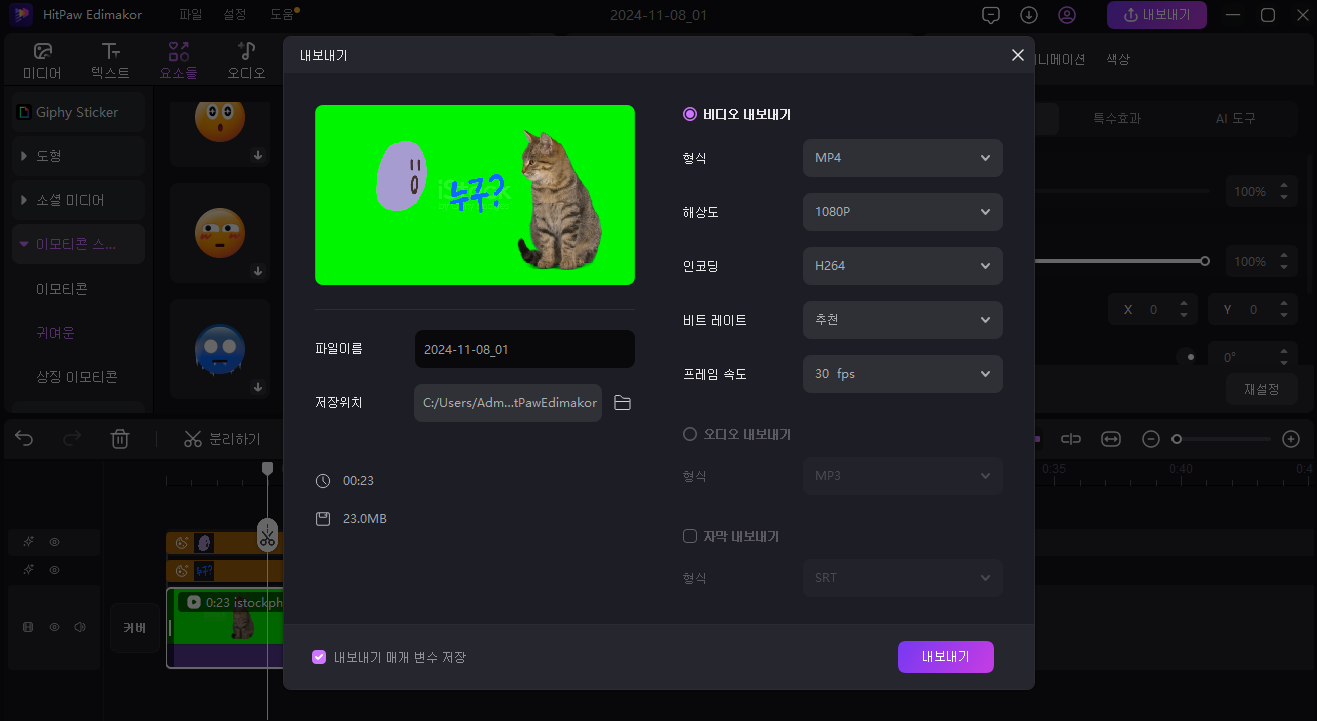Open the 해상도 1080P dropdown
The image size is (1317, 721).
tap(902, 212)
